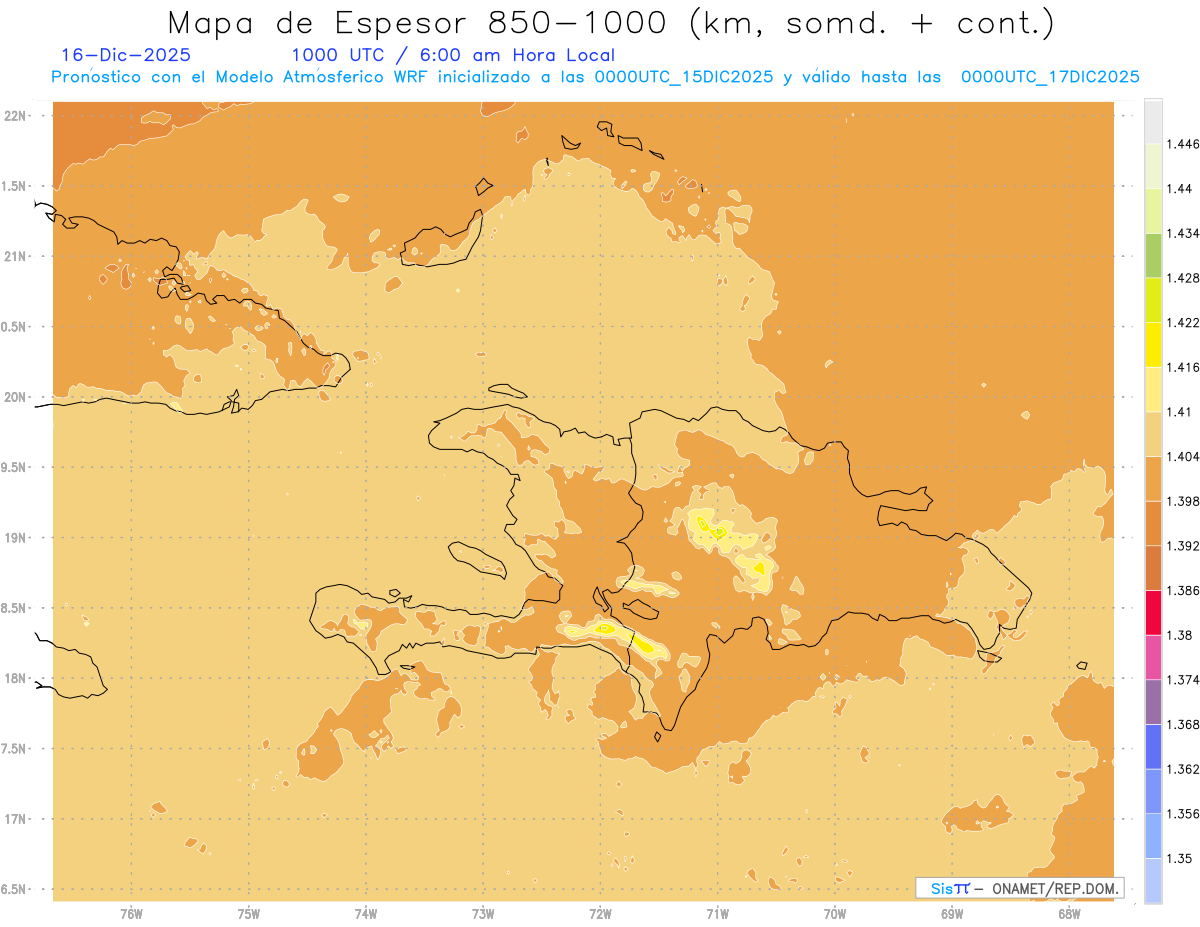Click the legend value 1.422
The width and height of the screenshot is (1200, 927).
tap(1183, 322)
